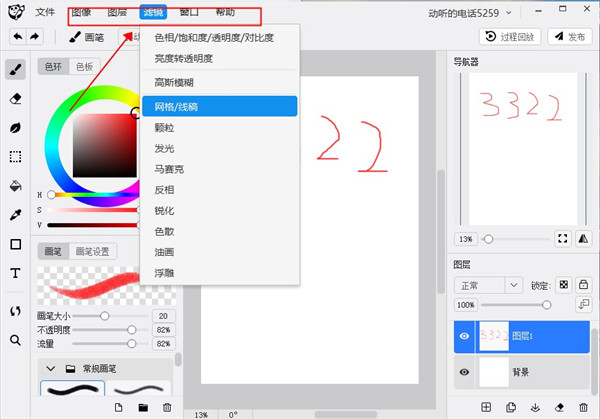Select the brush tool in left toolbar
Image resolution: width=600 pixels, height=419 pixels.
(x=15, y=70)
